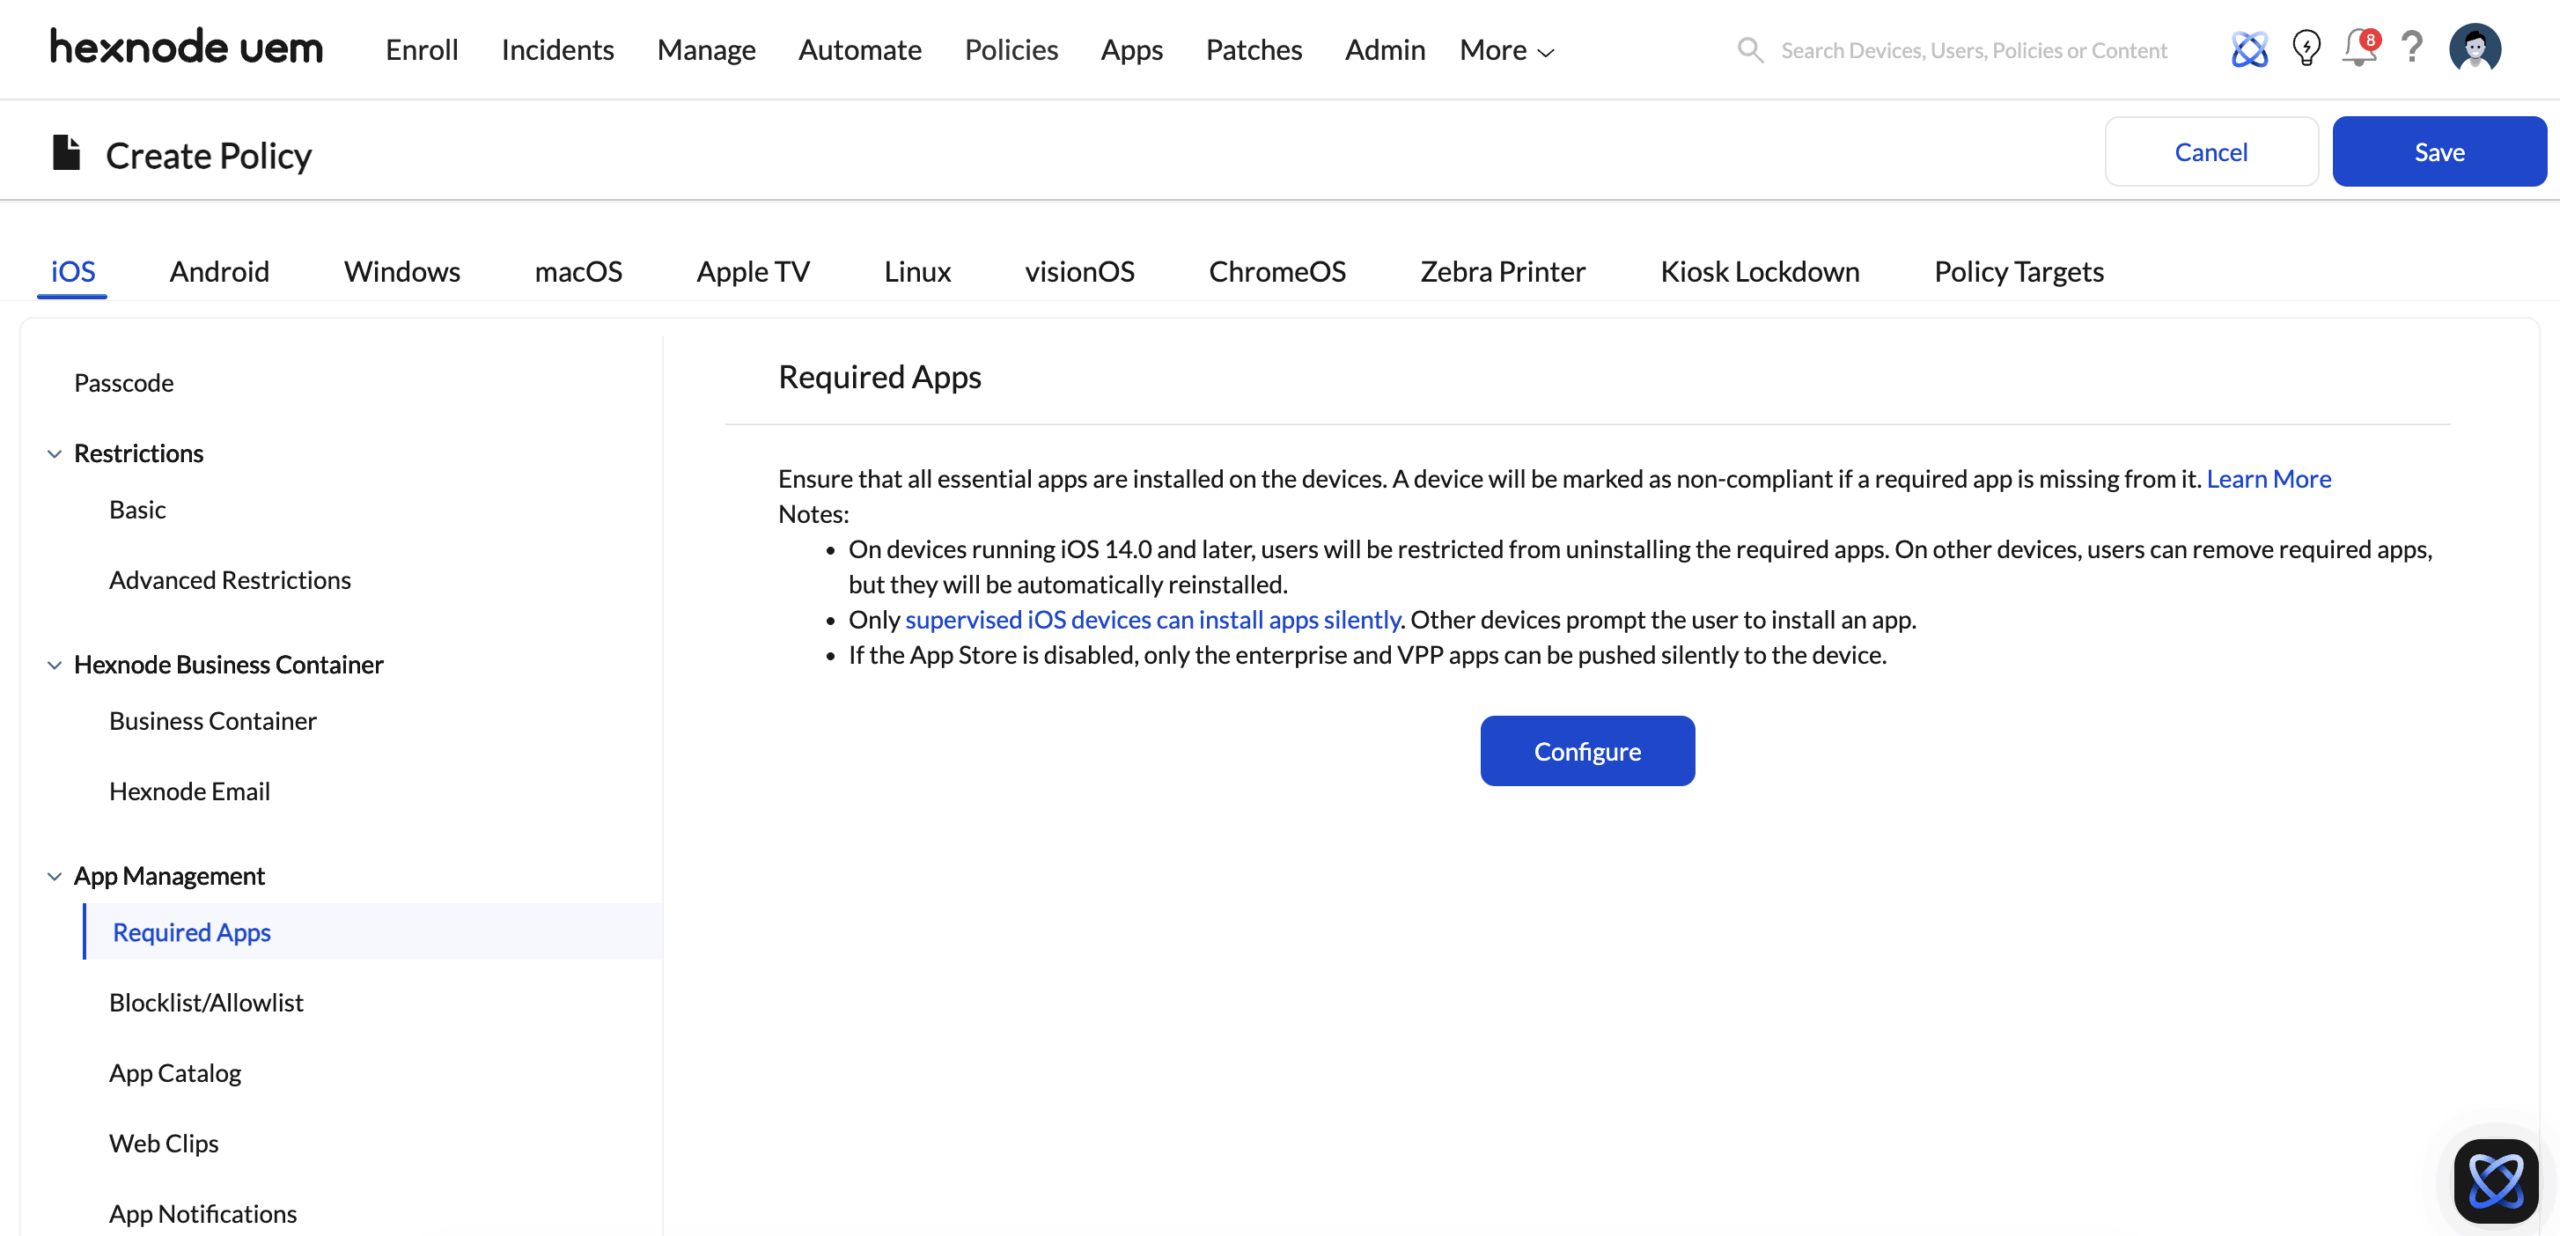Viewport: 2560px width, 1236px height.
Task: Select Required Apps in the sidebar
Action: tap(373, 932)
